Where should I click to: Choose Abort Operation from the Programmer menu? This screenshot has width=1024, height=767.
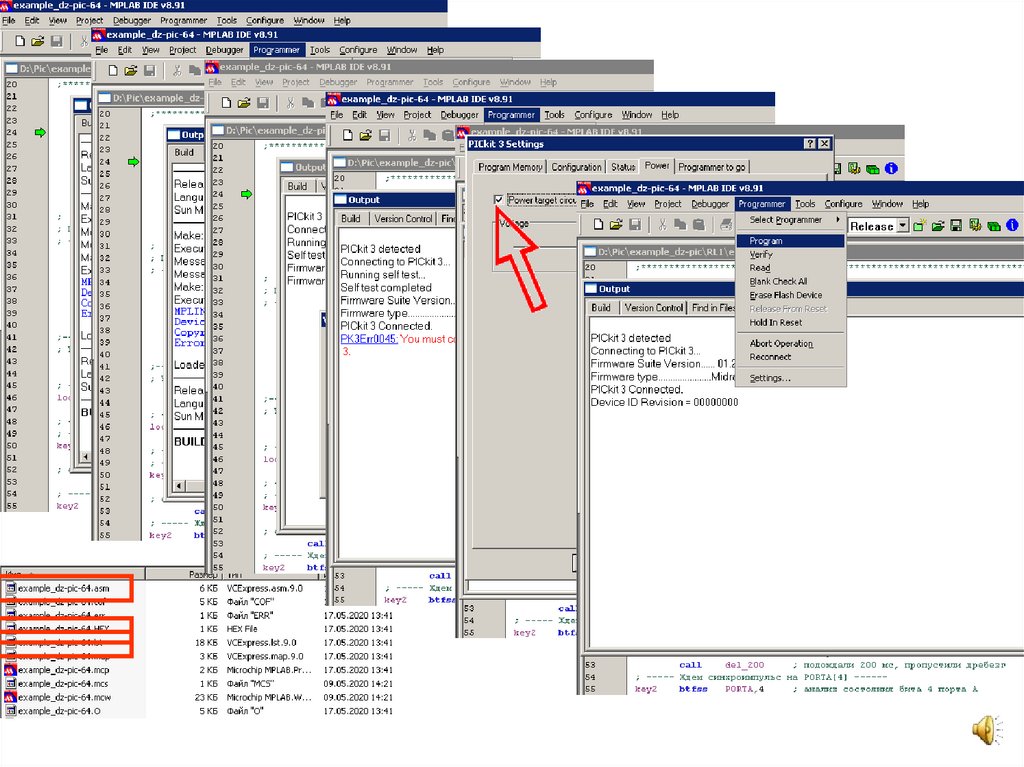[790, 344]
